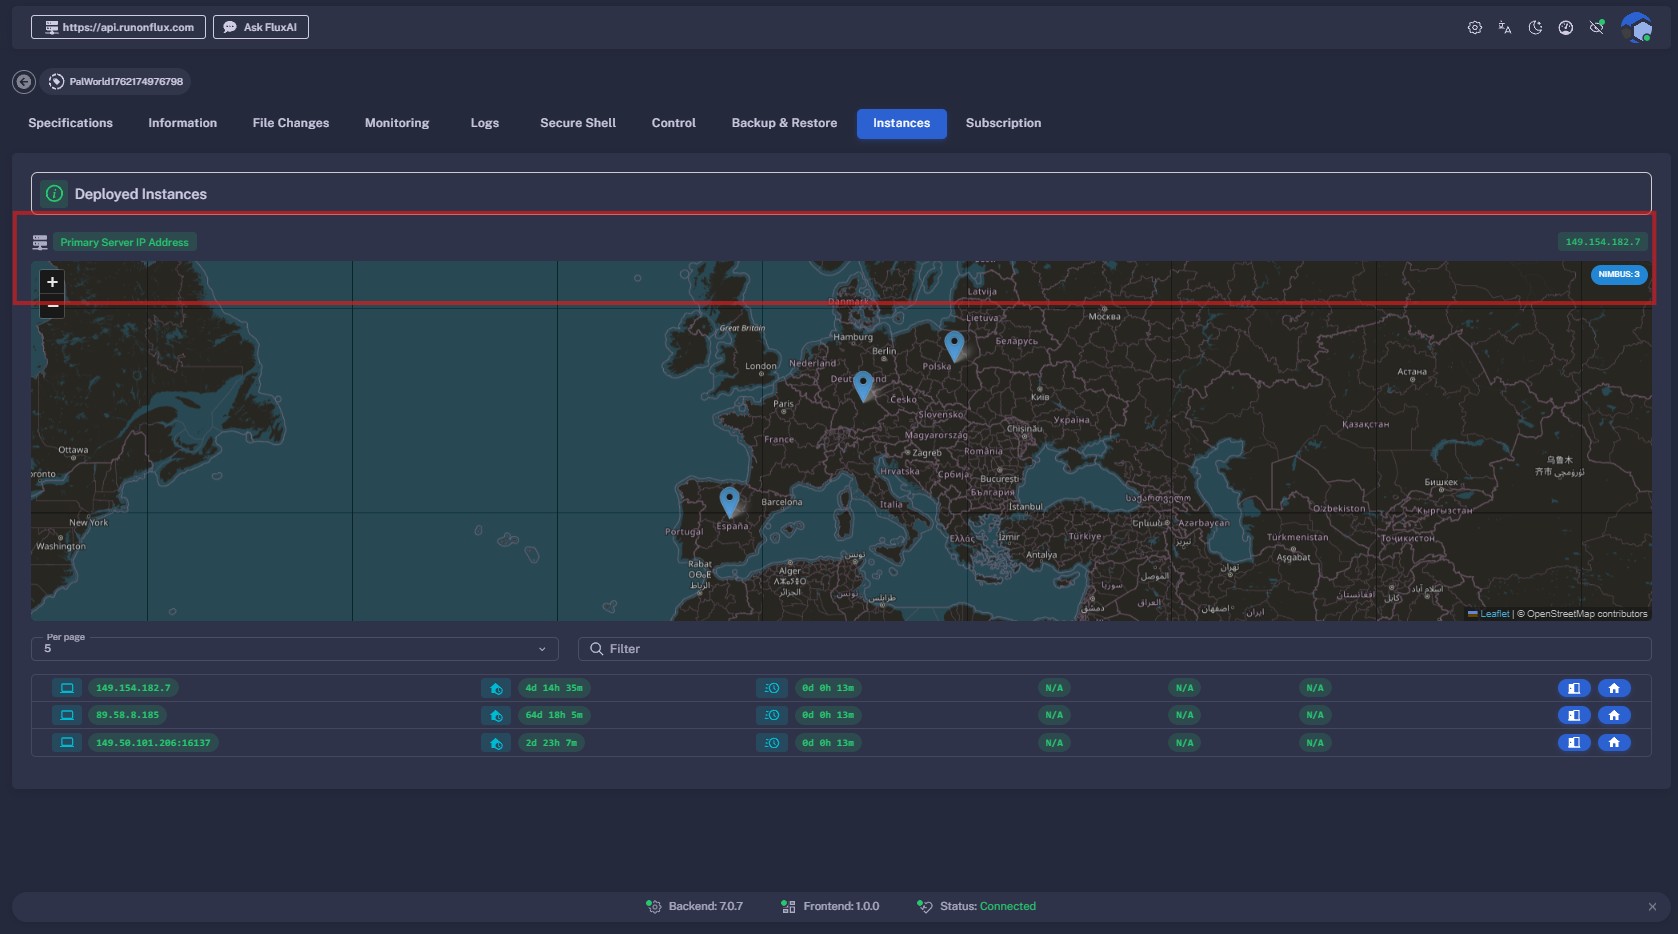Open the speedometer benchmark icon

[1566, 28]
